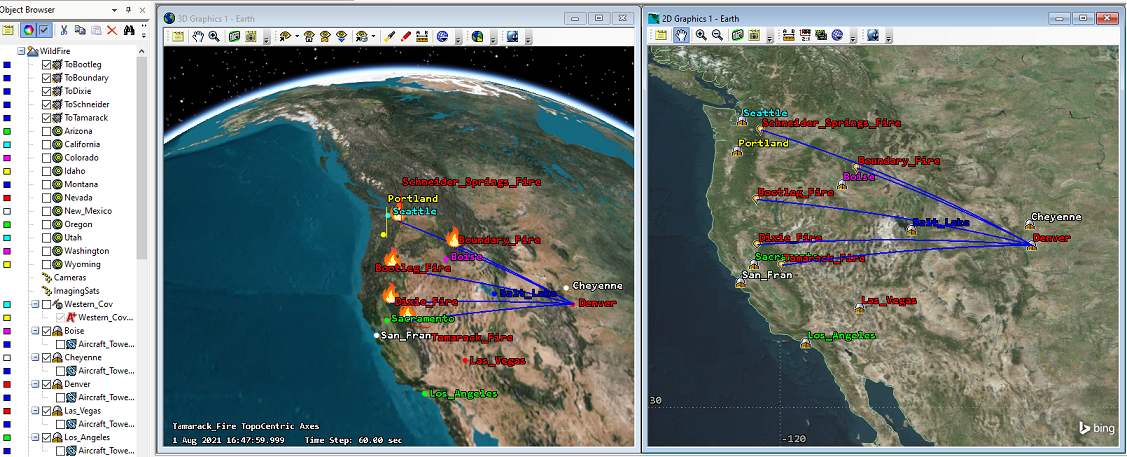The image size is (1127, 457).
Task: Click the green earth icon in 3D Graphics toolbar
Action: click(x=477, y=36)
